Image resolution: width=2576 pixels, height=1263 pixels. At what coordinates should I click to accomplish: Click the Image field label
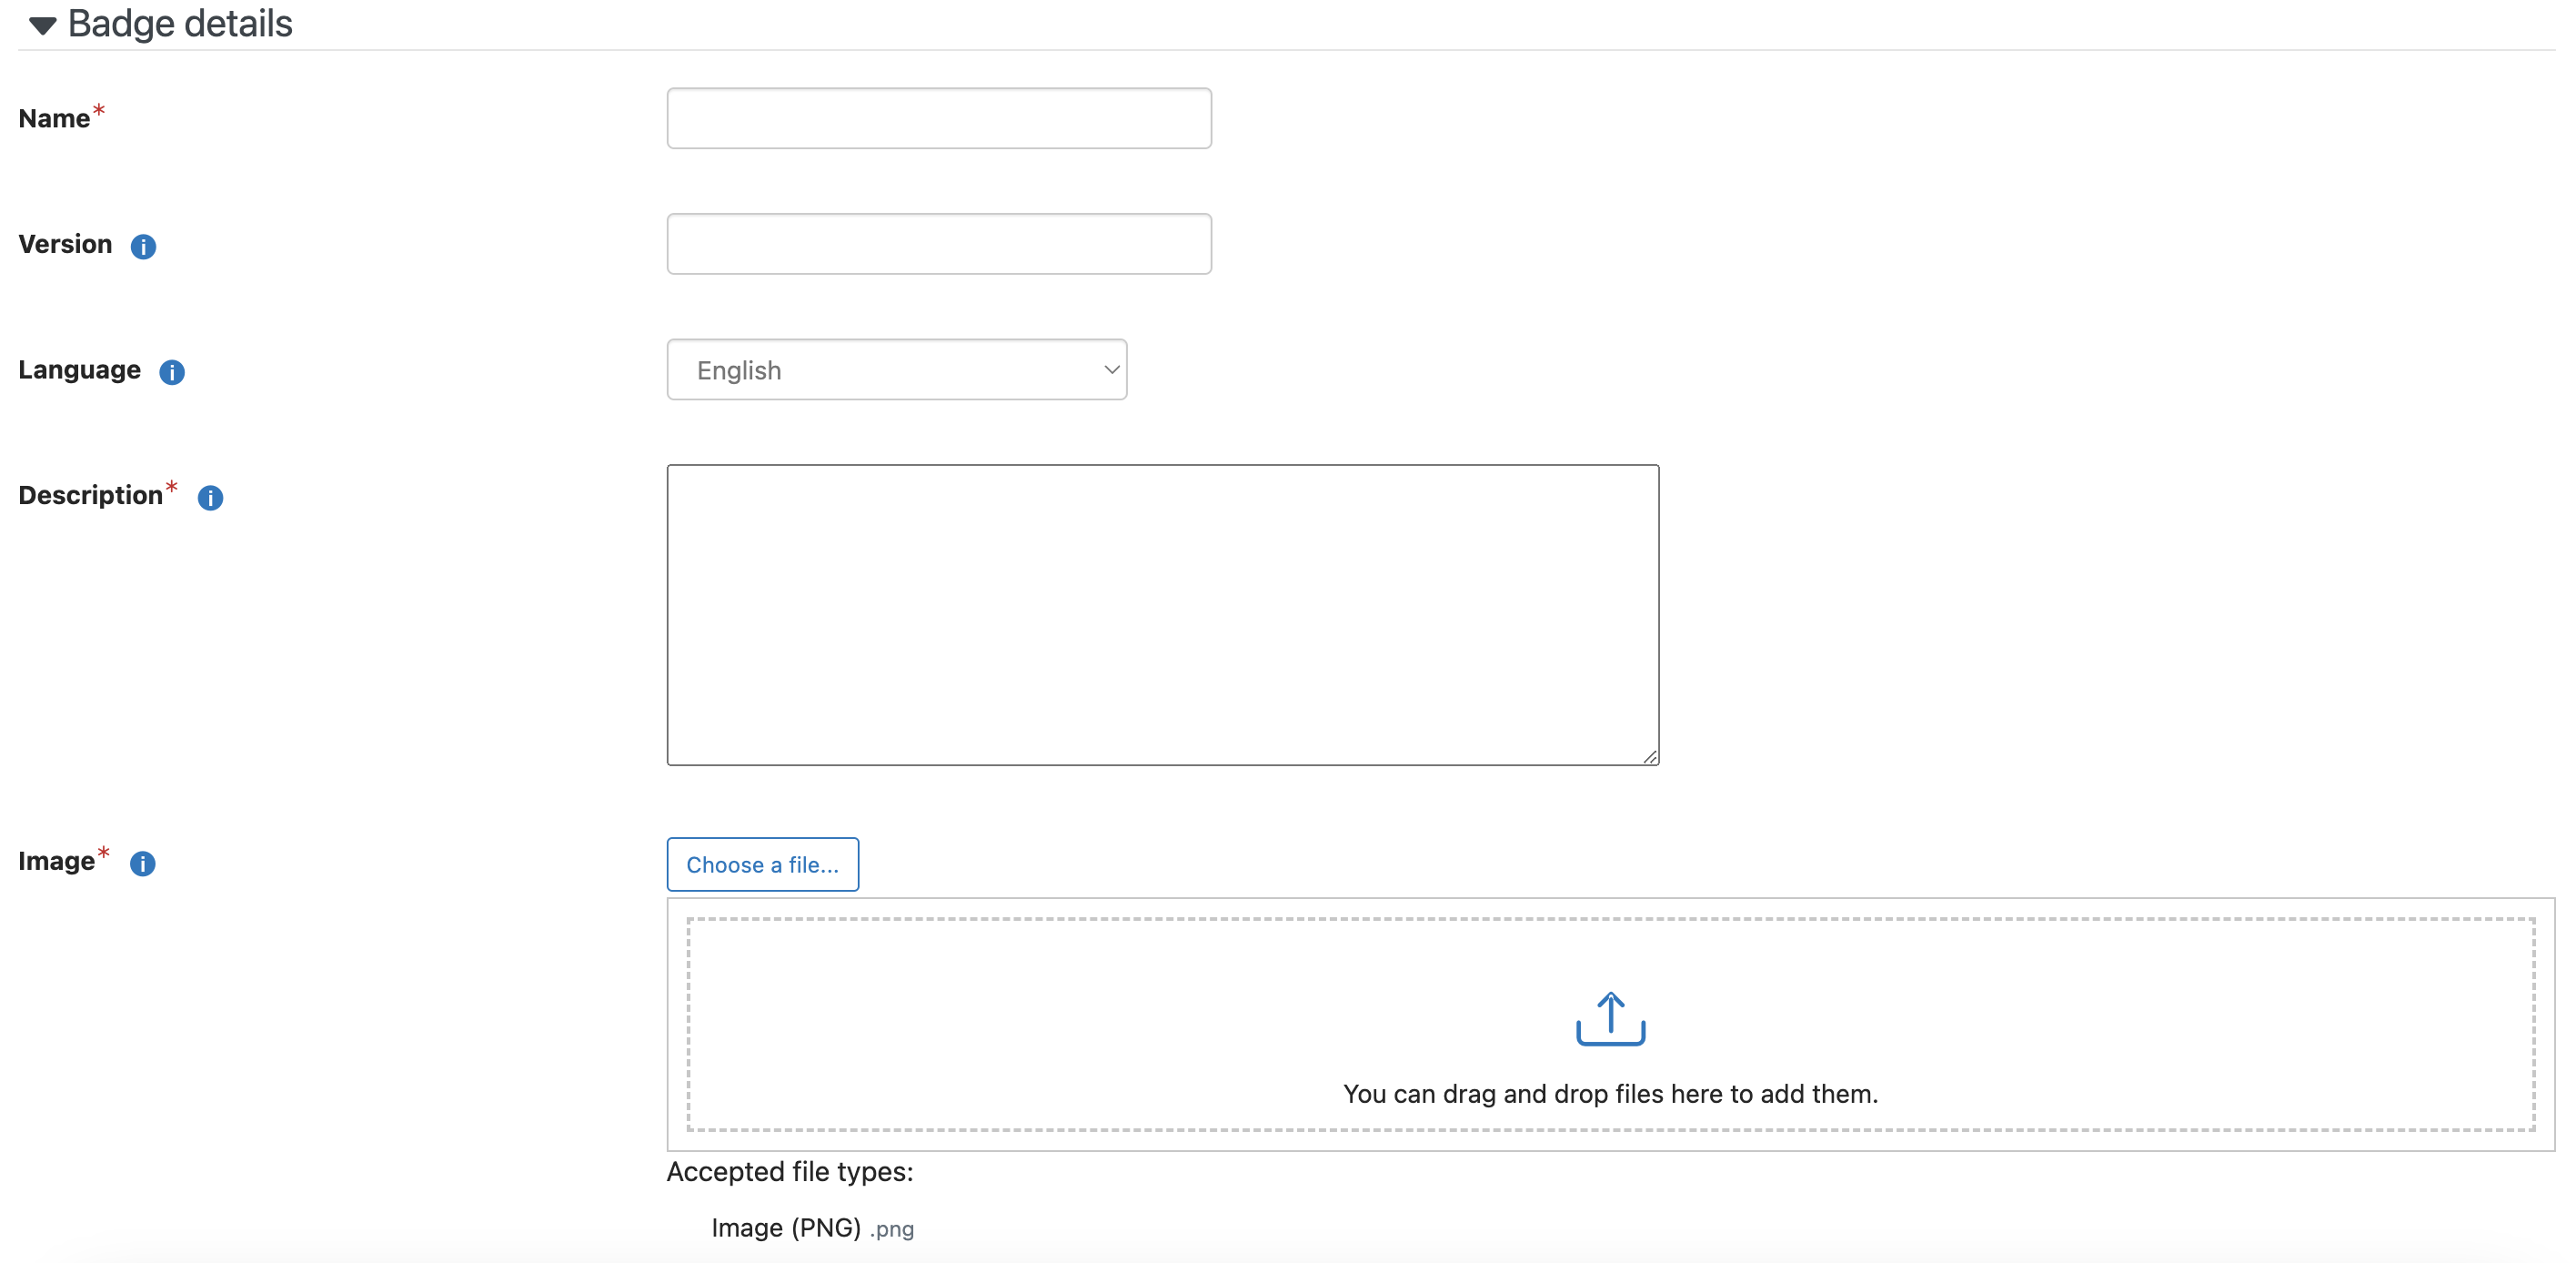[57, 861]
